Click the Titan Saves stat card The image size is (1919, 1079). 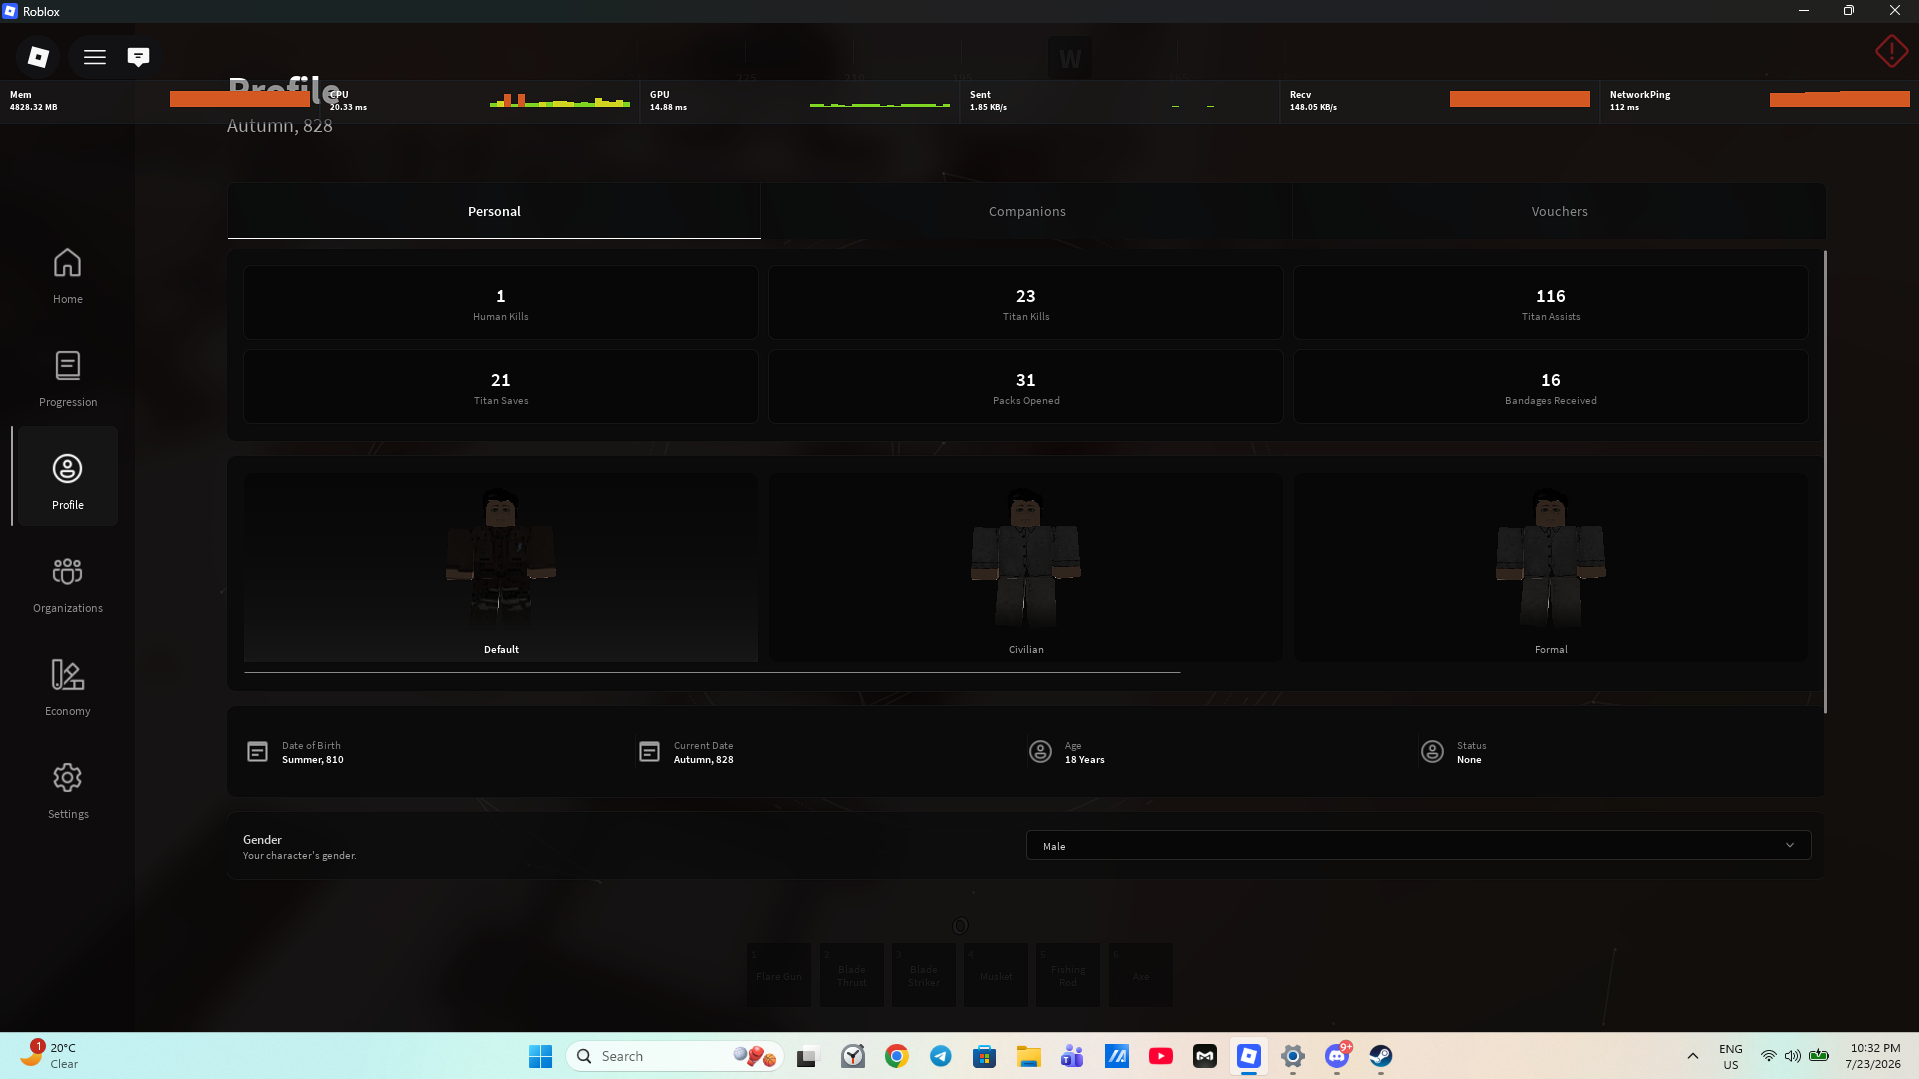(x=501, y=387)
